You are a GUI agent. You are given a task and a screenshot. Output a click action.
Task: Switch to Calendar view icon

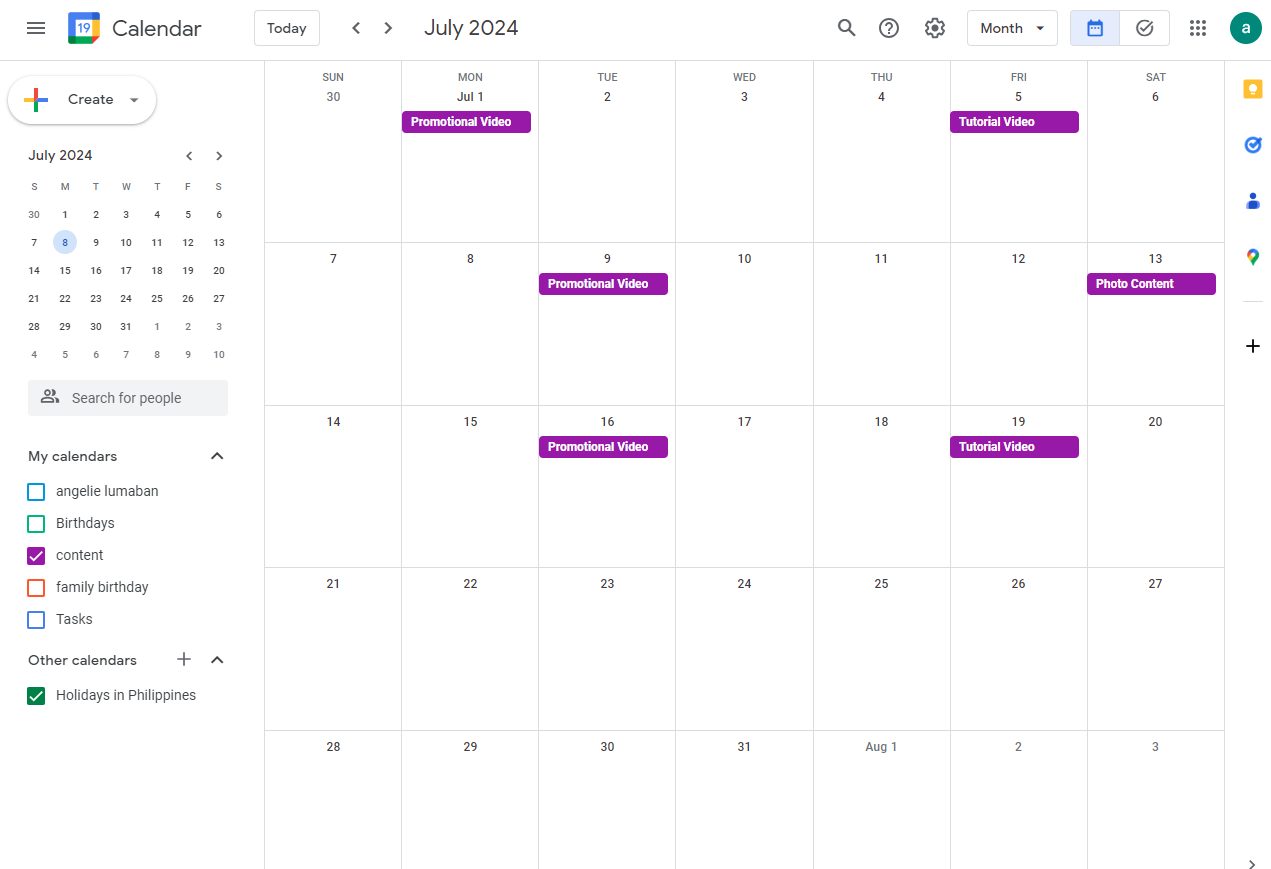coord(1095,28)
